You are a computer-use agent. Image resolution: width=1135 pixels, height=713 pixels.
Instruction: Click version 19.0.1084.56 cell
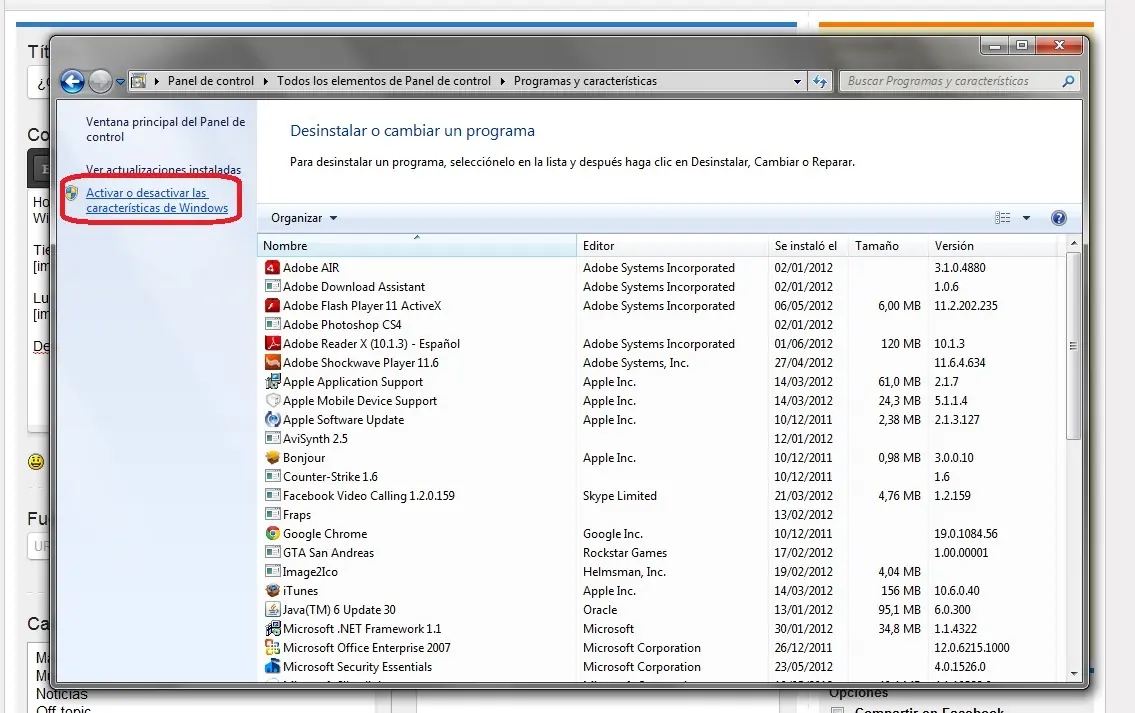tap(966, 533)
